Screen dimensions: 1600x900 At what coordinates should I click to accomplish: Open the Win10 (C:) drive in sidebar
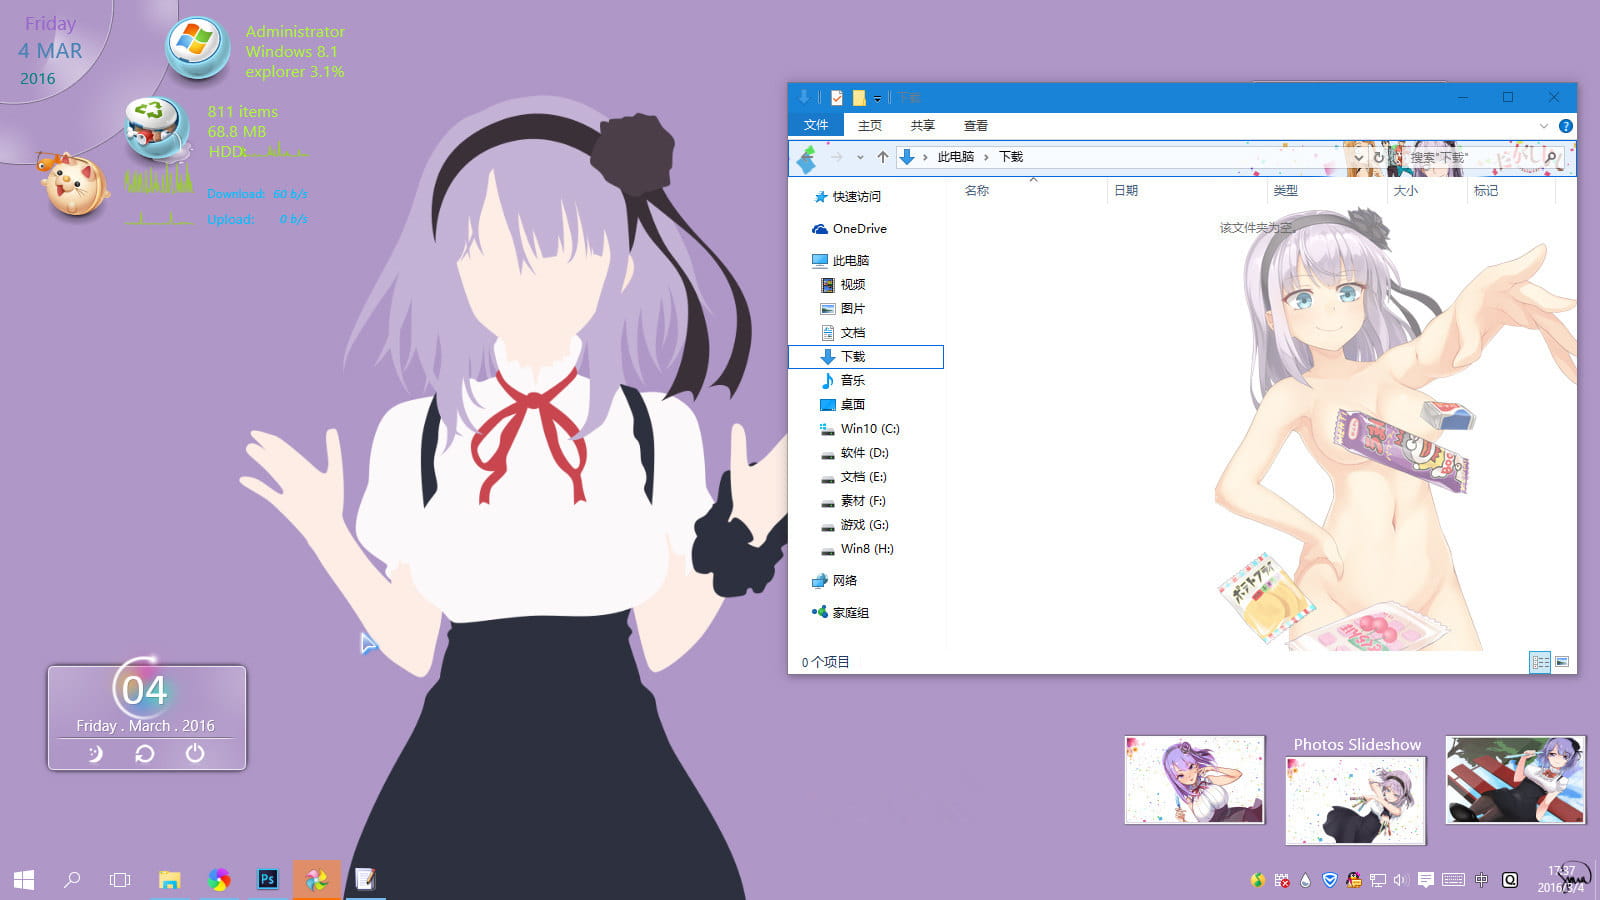pyautogui.click(x=868, y=429)
